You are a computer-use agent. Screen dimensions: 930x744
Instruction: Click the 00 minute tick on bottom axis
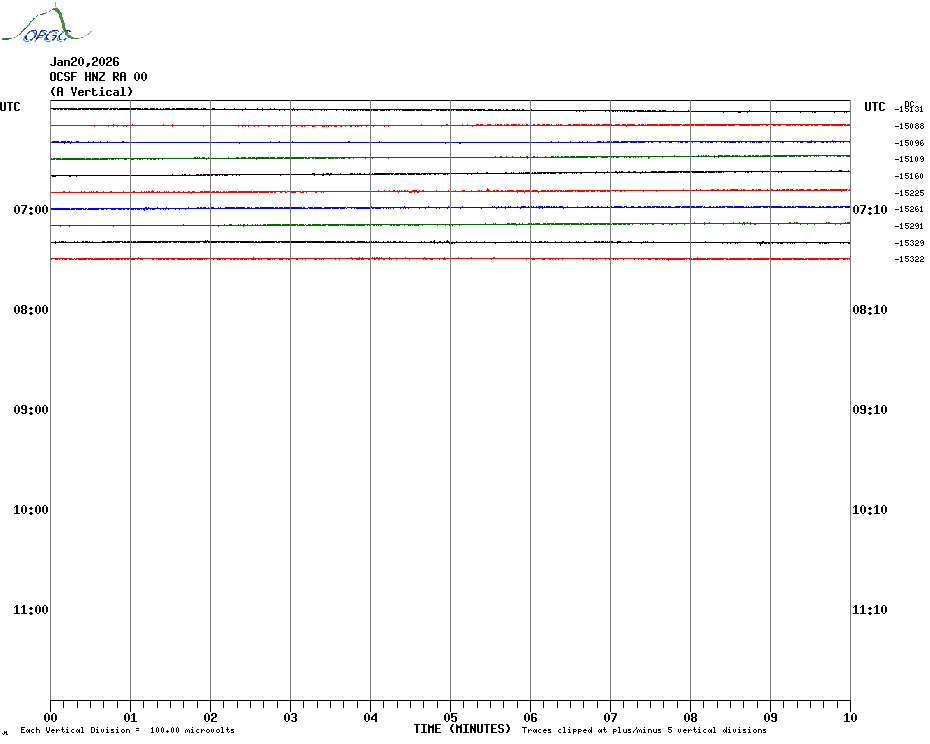pyautogui.click(x=50, y=717)
